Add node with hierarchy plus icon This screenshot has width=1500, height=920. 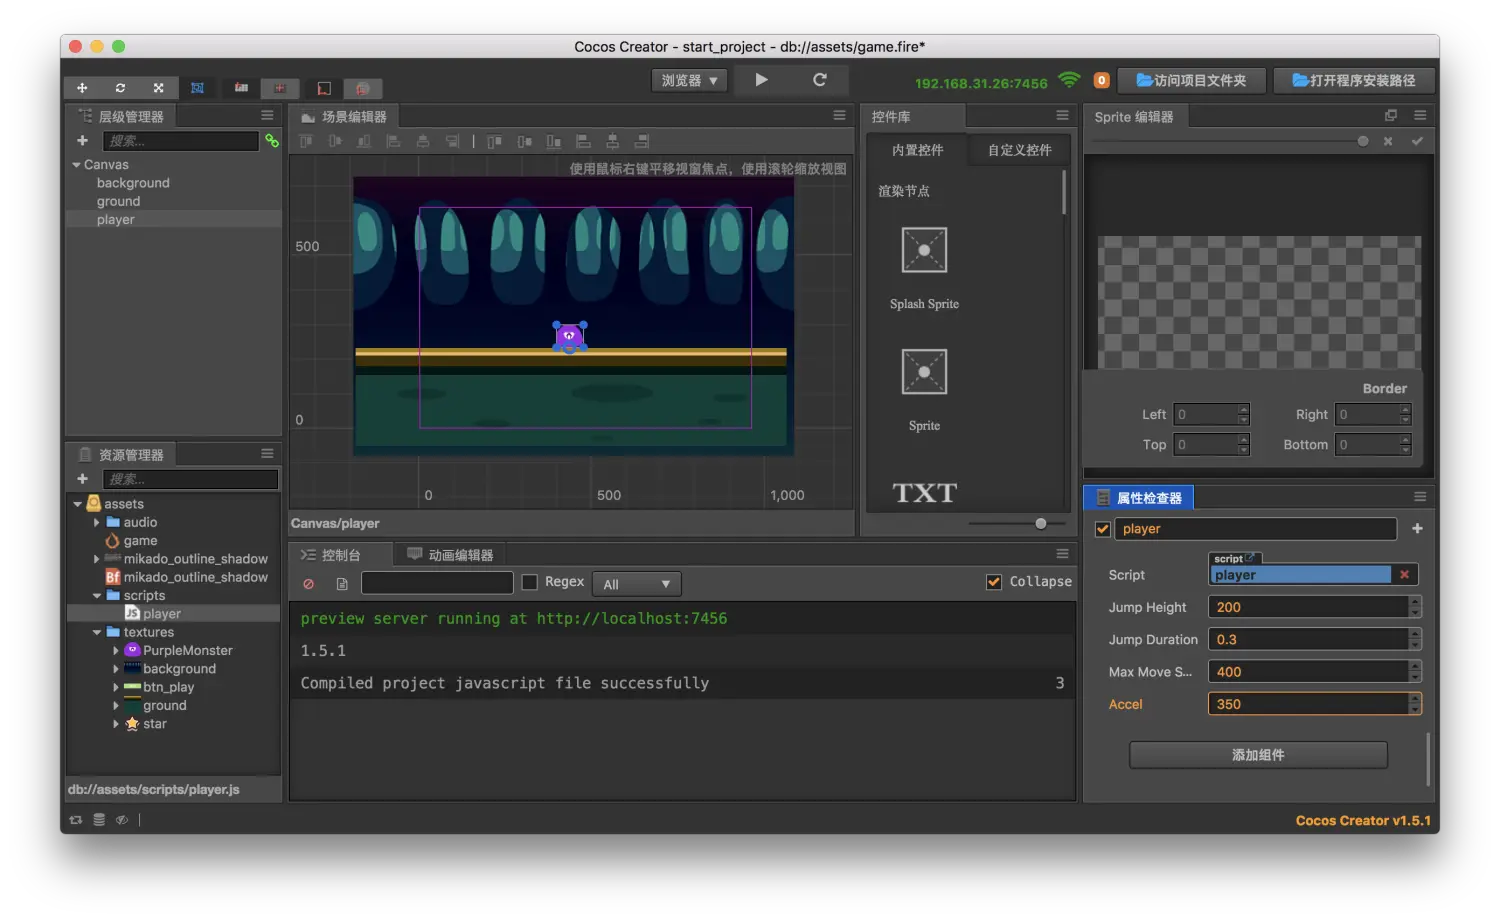(82, 141)
